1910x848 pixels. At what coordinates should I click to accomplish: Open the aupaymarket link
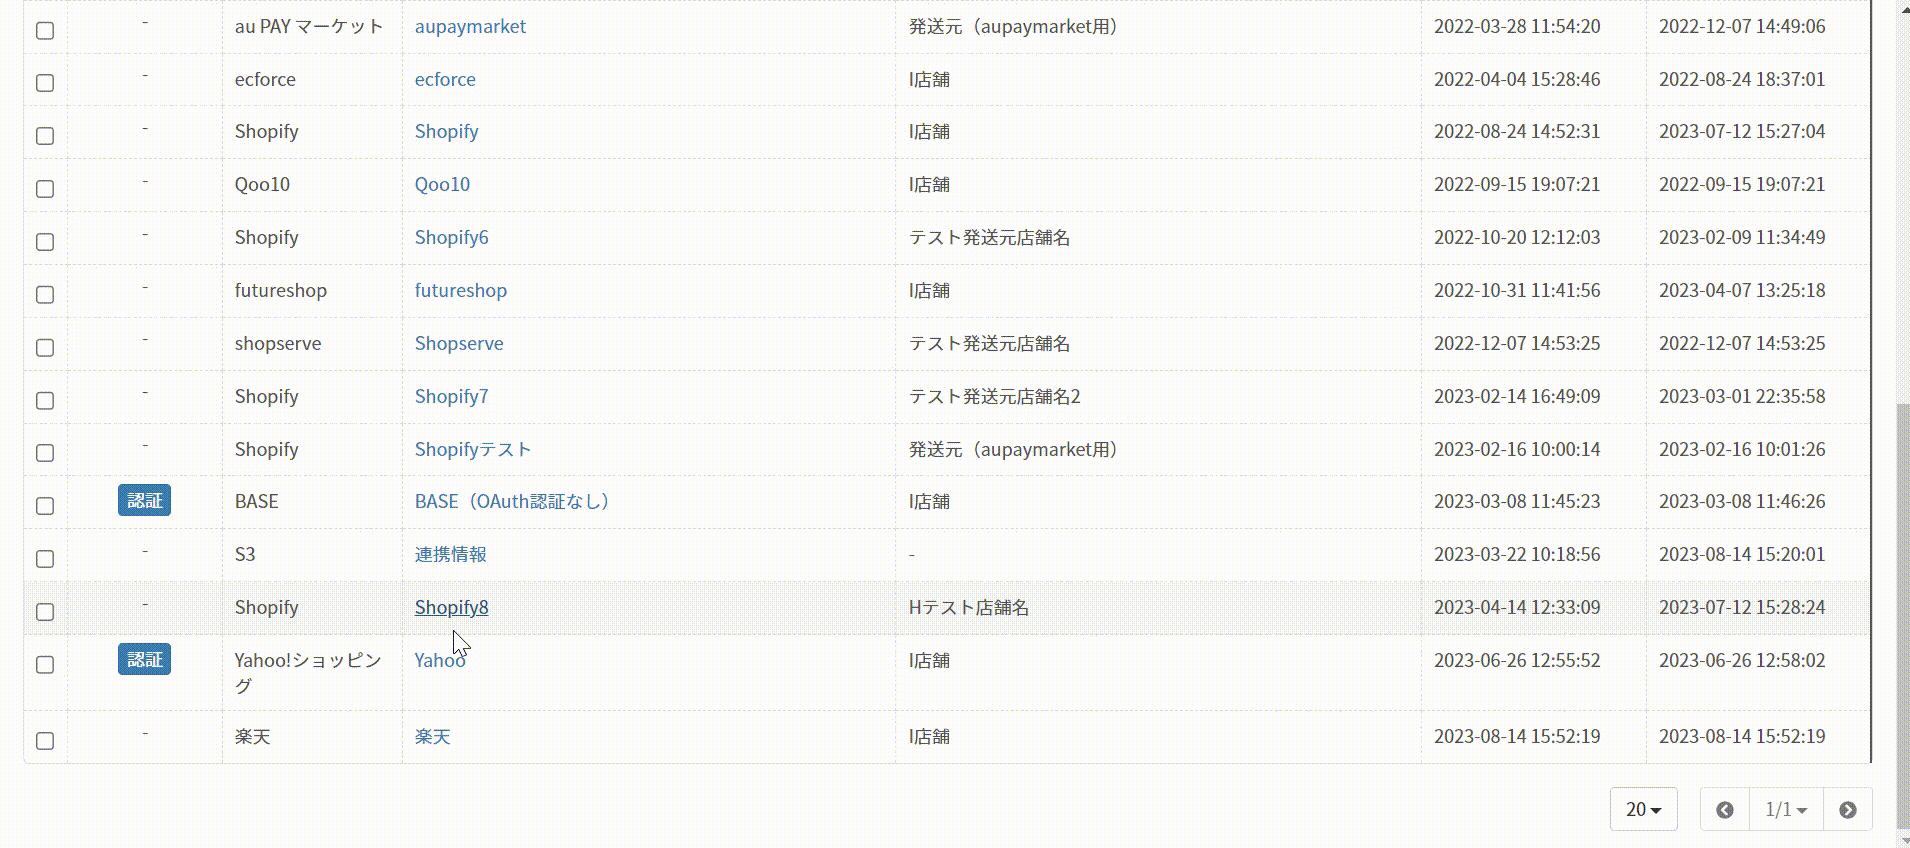click(470, 27)
